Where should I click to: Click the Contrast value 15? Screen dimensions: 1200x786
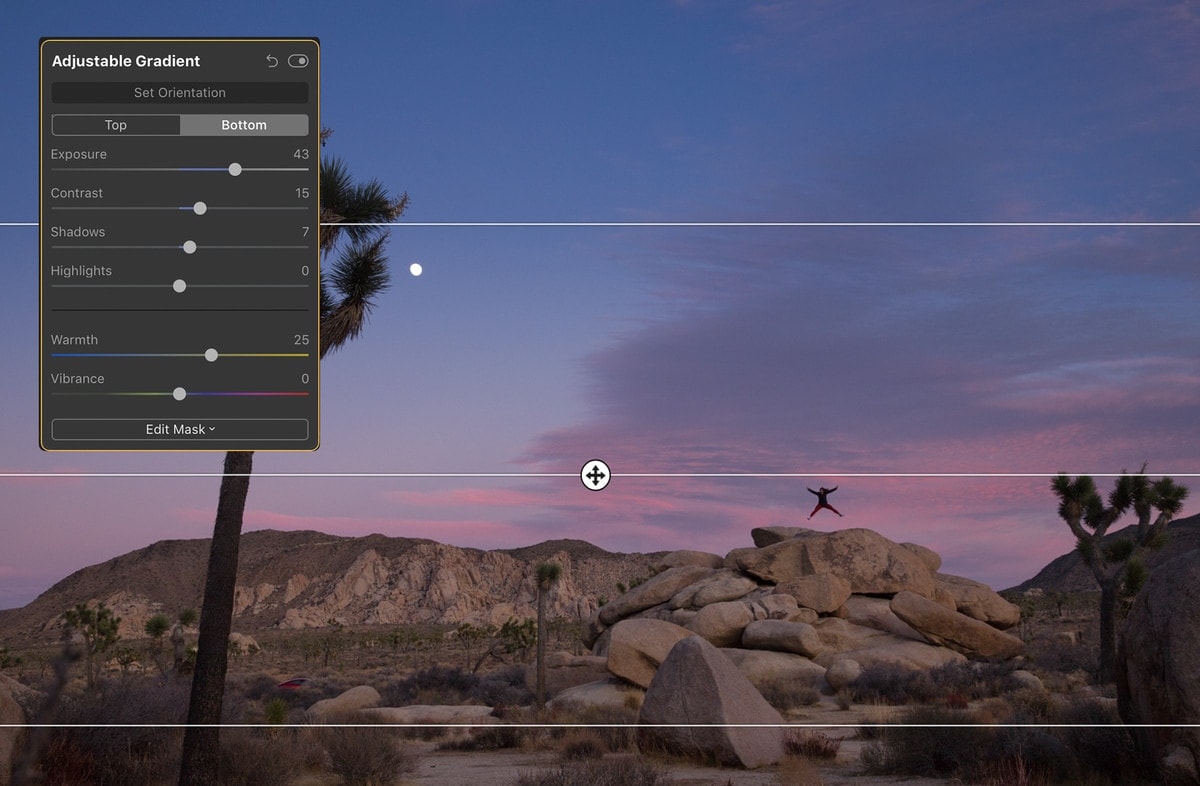coord(302,193)
